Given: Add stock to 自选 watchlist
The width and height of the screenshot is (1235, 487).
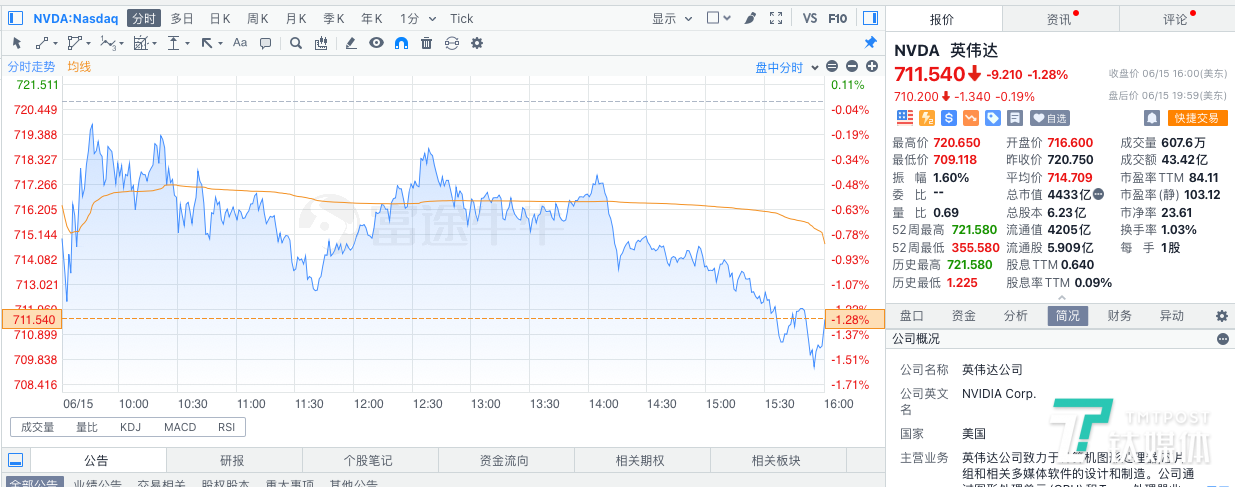Looking at the screenshot, I should coord(1050,118).
